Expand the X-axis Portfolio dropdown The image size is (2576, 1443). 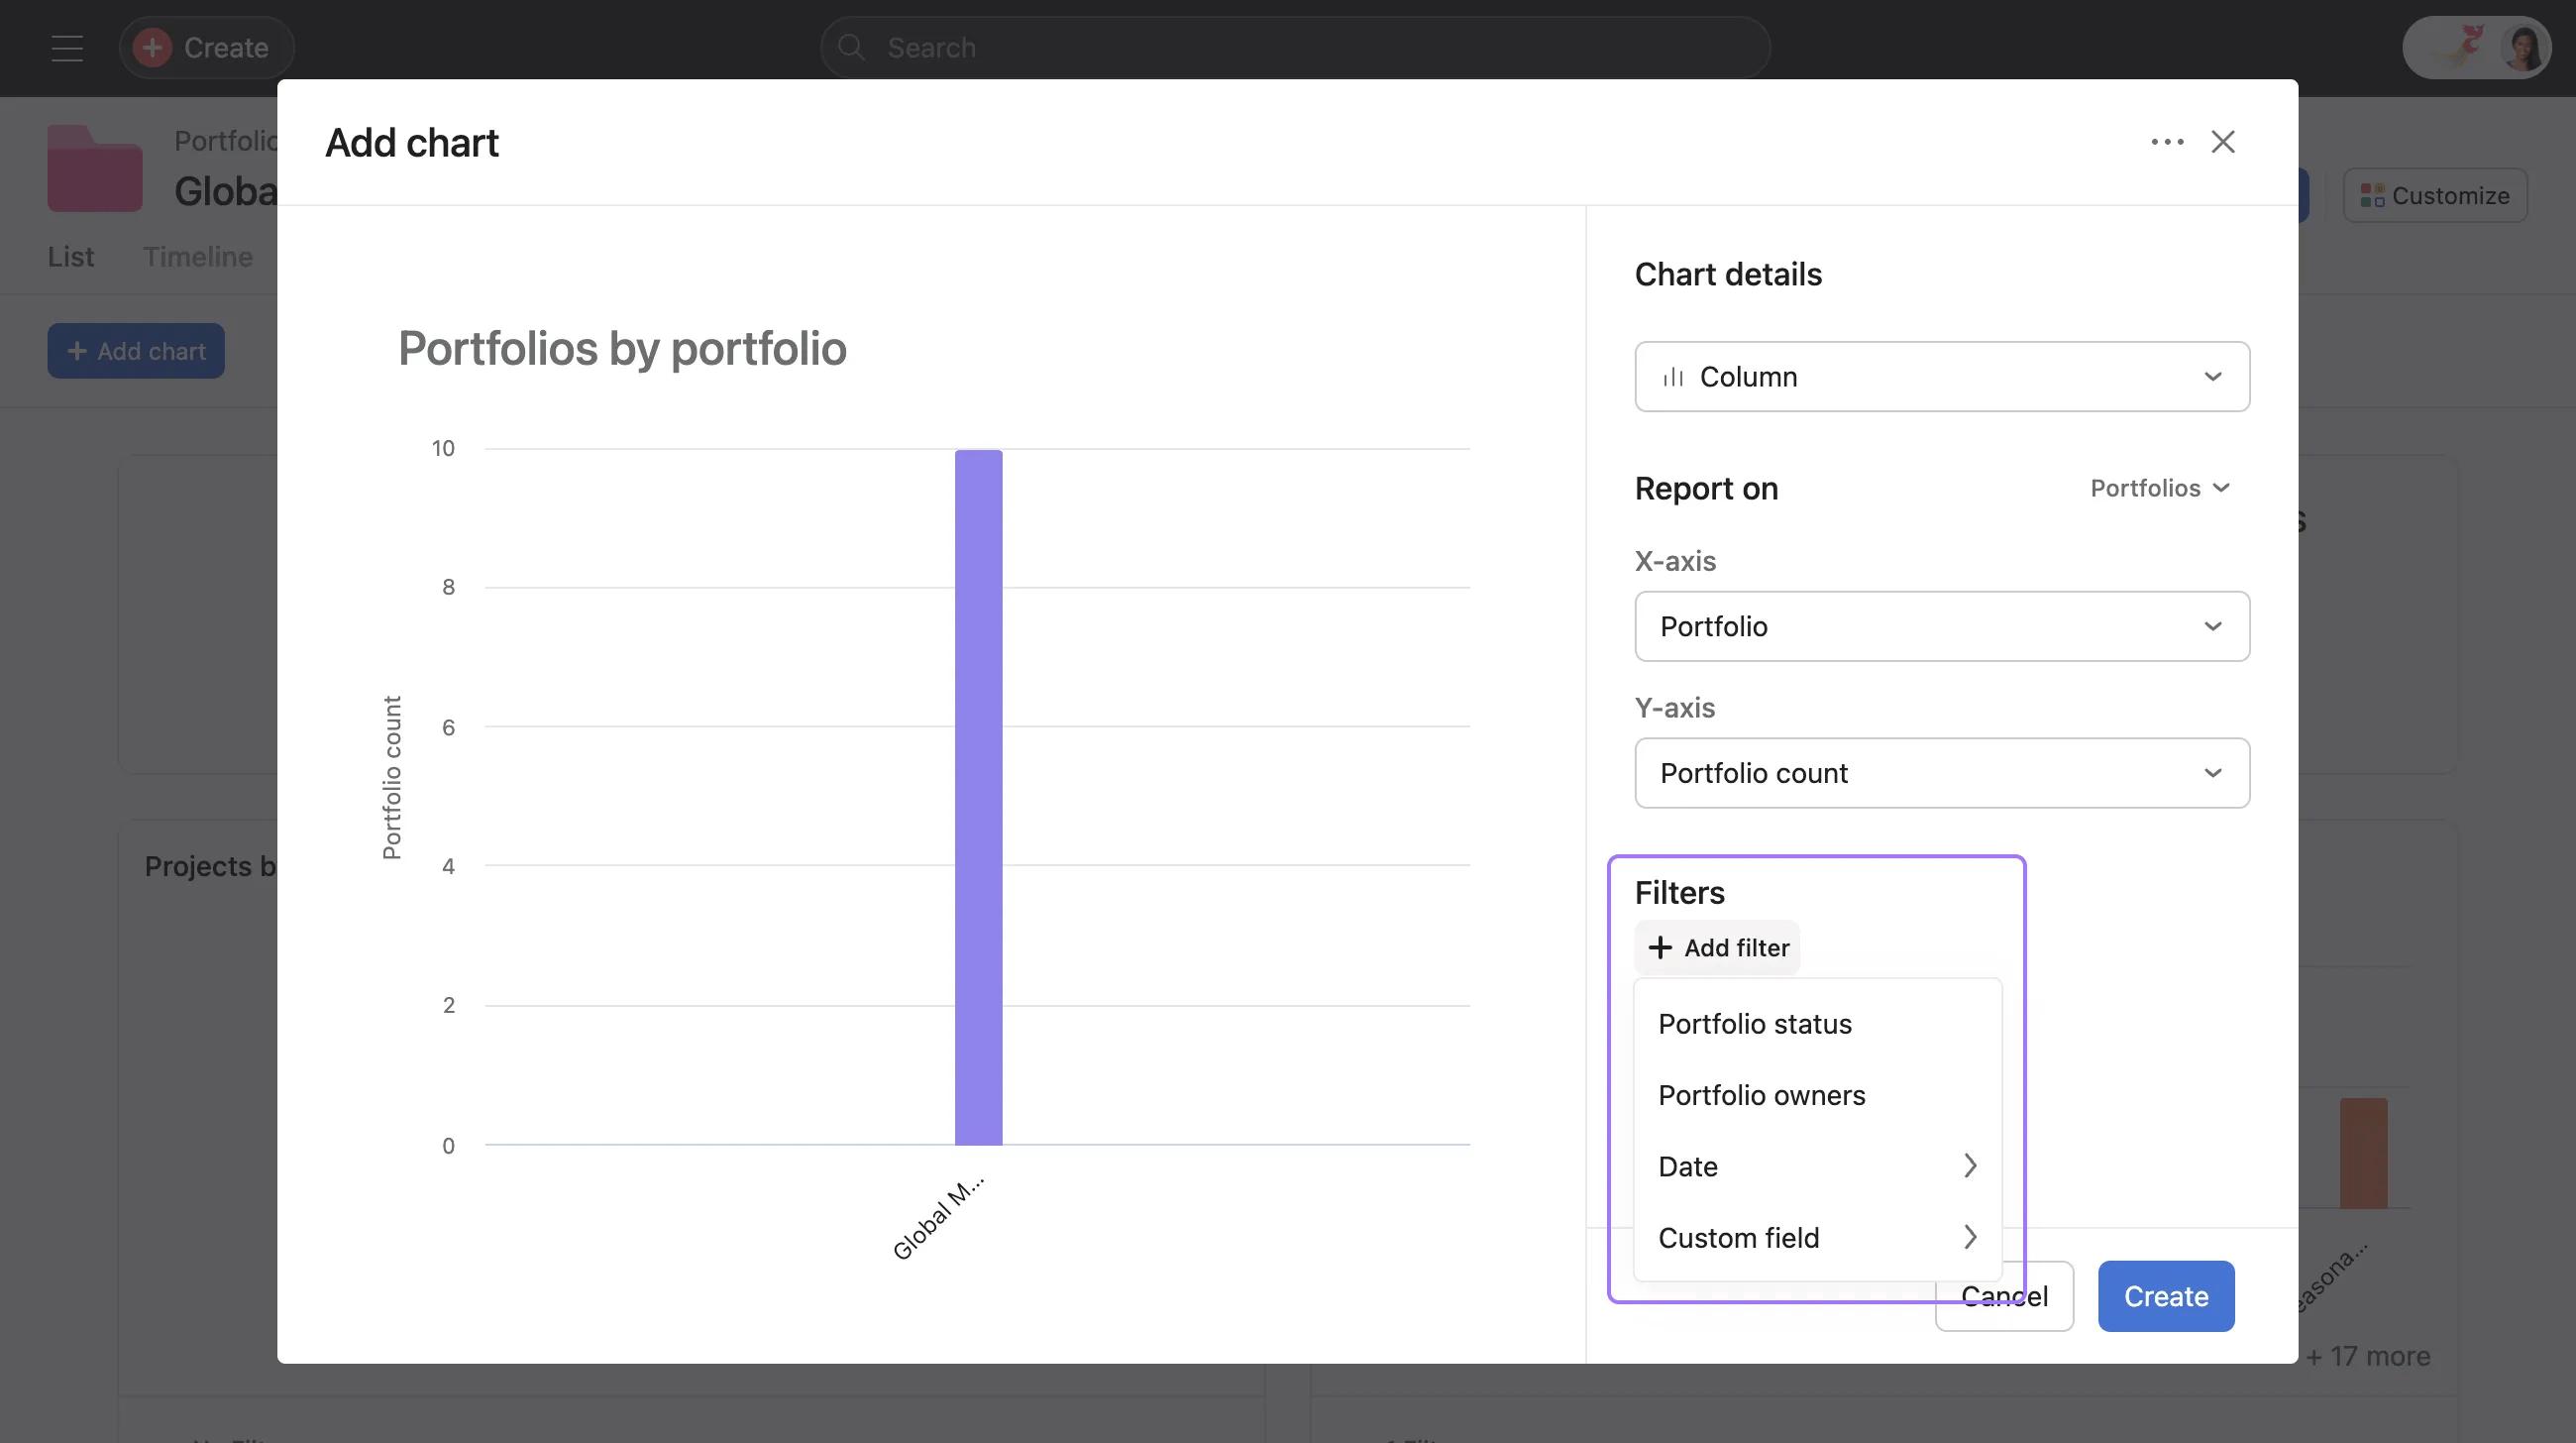point(2213,626)
